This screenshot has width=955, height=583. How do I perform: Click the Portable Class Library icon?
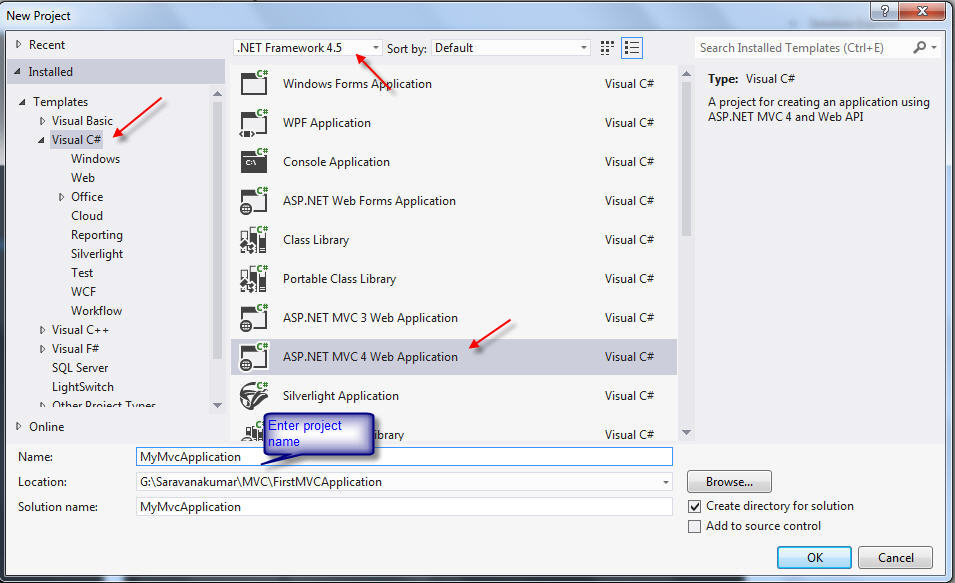[x=254, y=278]
